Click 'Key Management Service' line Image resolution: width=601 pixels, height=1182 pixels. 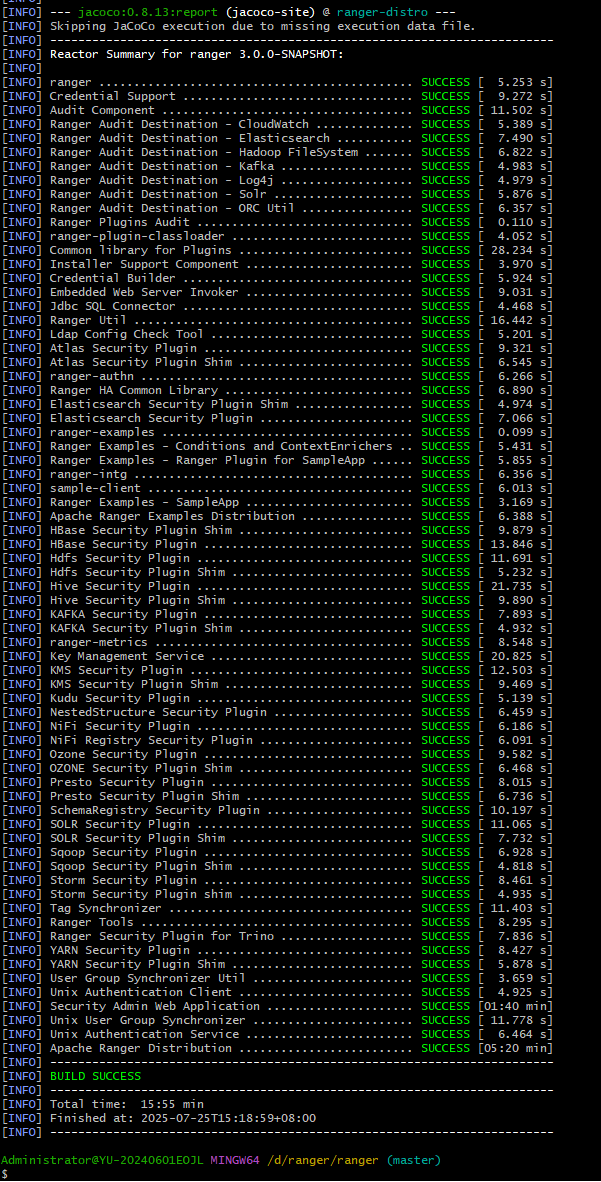point(278,656)
